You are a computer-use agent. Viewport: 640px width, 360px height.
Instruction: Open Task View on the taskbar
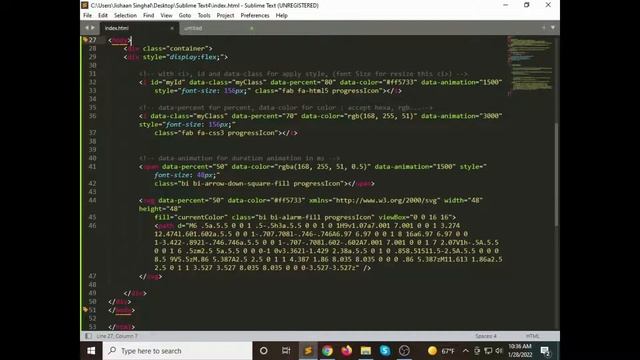286,351
